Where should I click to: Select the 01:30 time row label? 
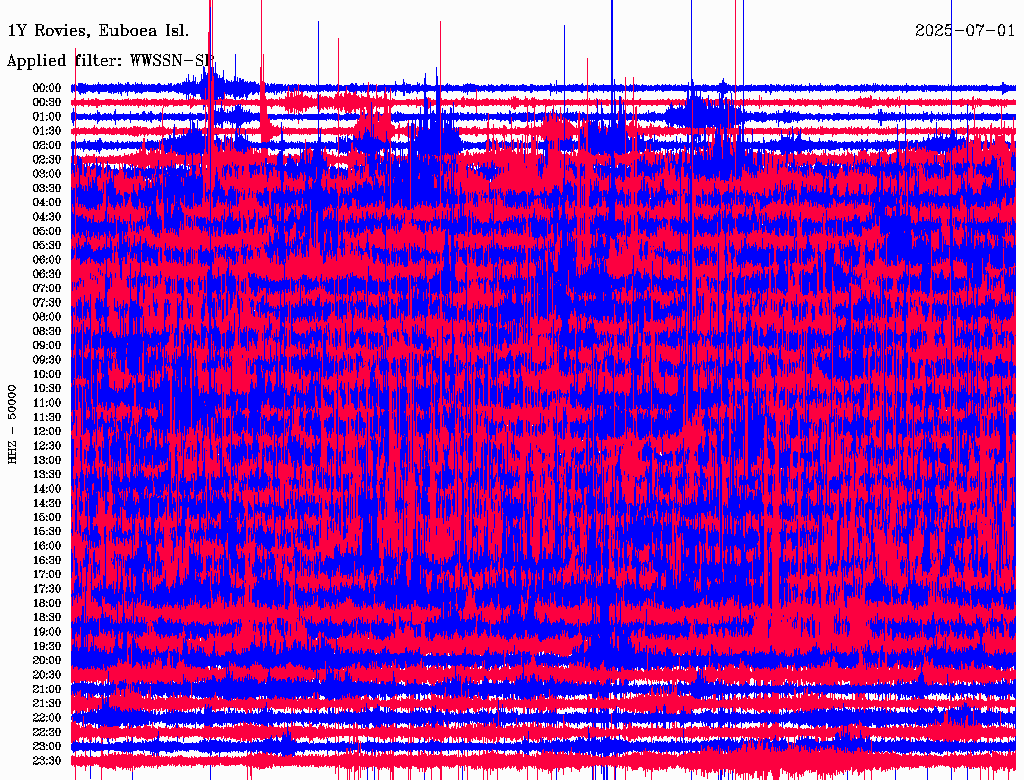[48, 131]
